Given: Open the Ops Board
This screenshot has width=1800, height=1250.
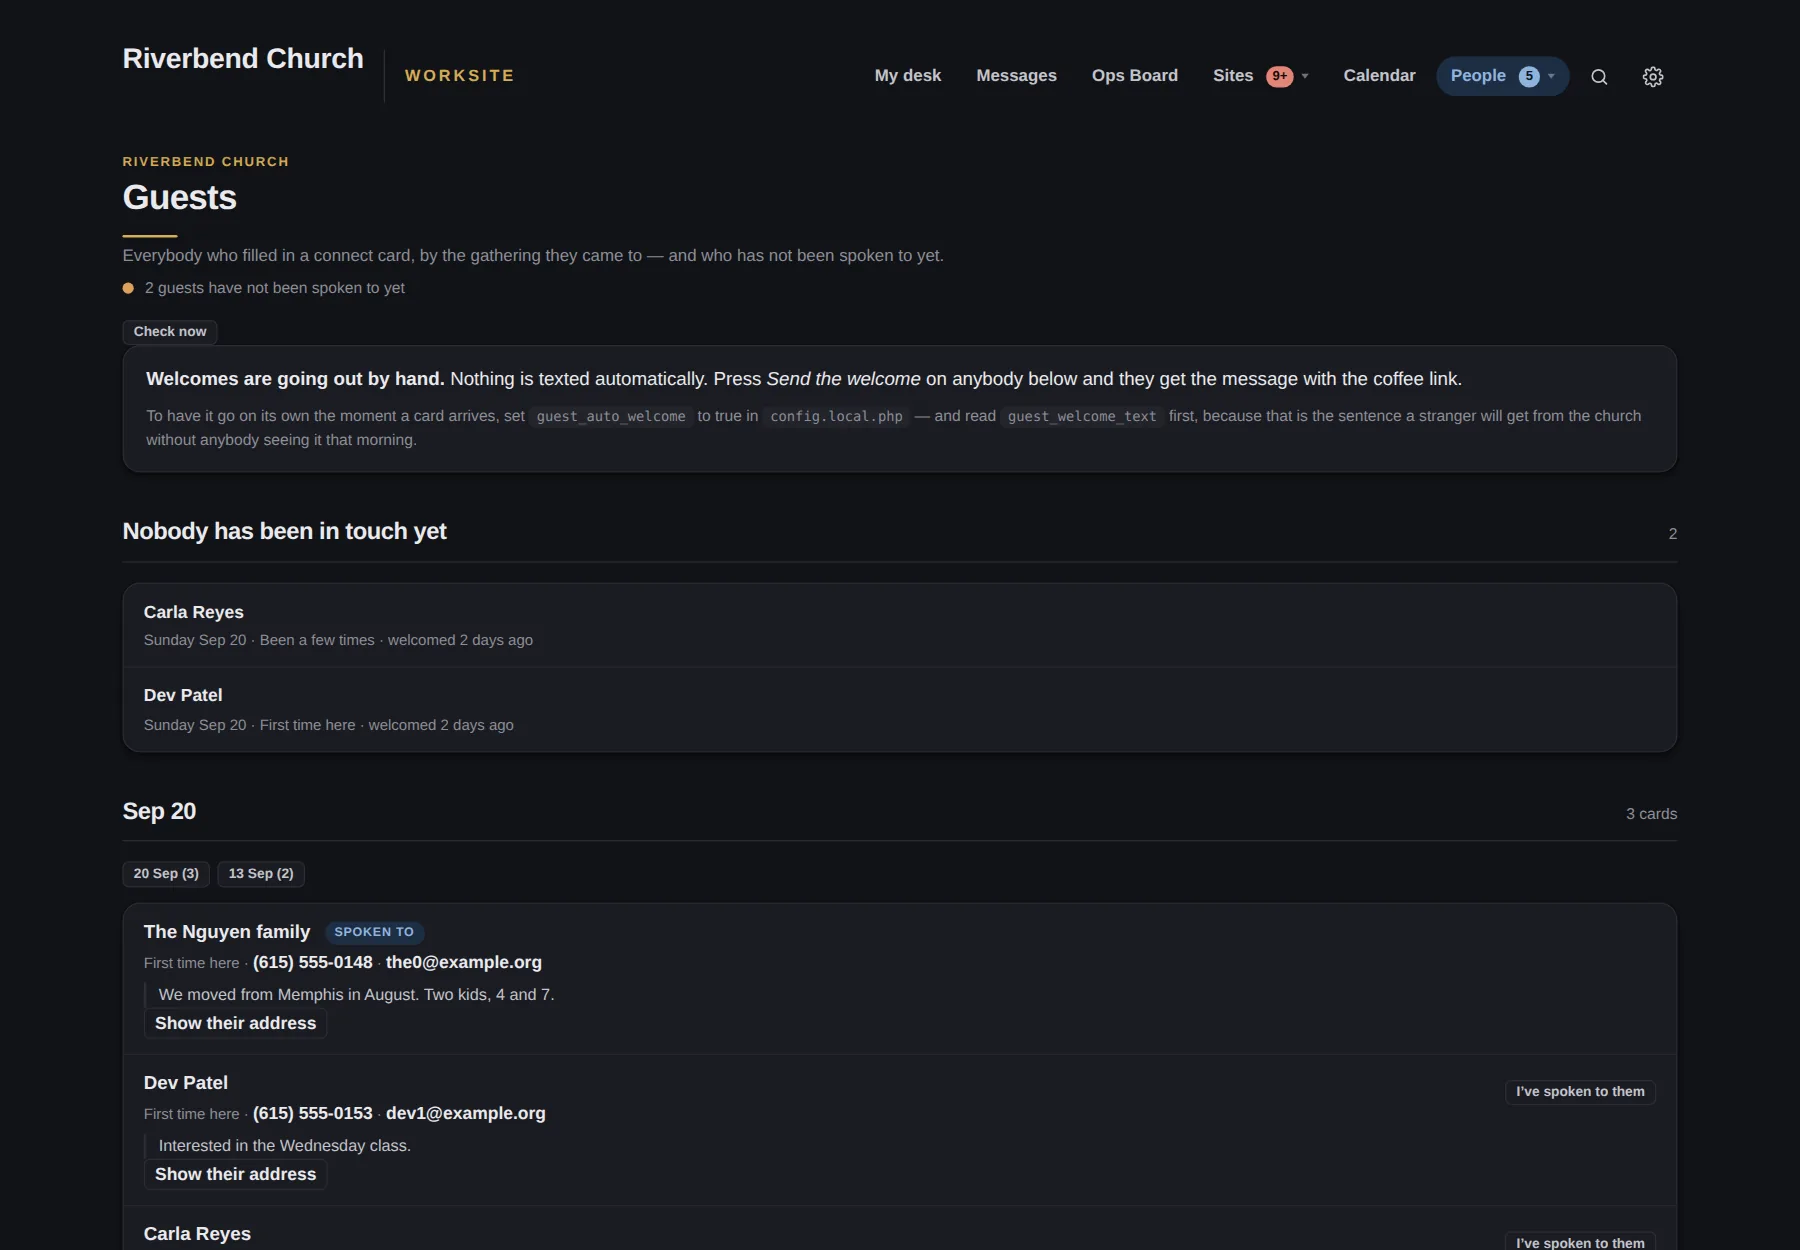Looking at the screenshot, I should point(1135,76).
